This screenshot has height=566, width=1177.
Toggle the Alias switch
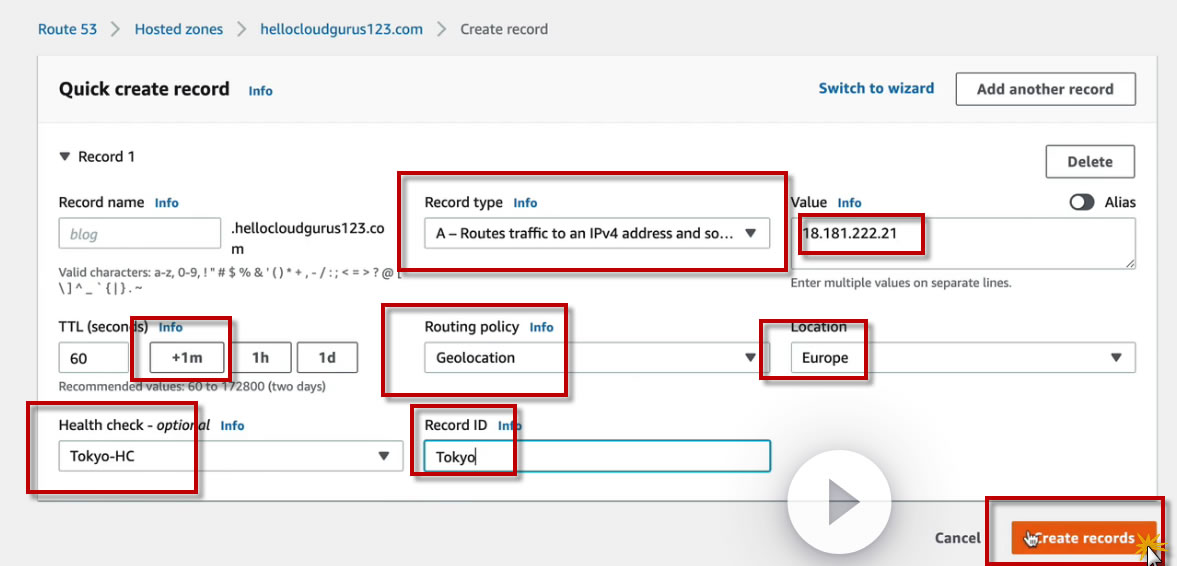click(x=1082, y=202)
